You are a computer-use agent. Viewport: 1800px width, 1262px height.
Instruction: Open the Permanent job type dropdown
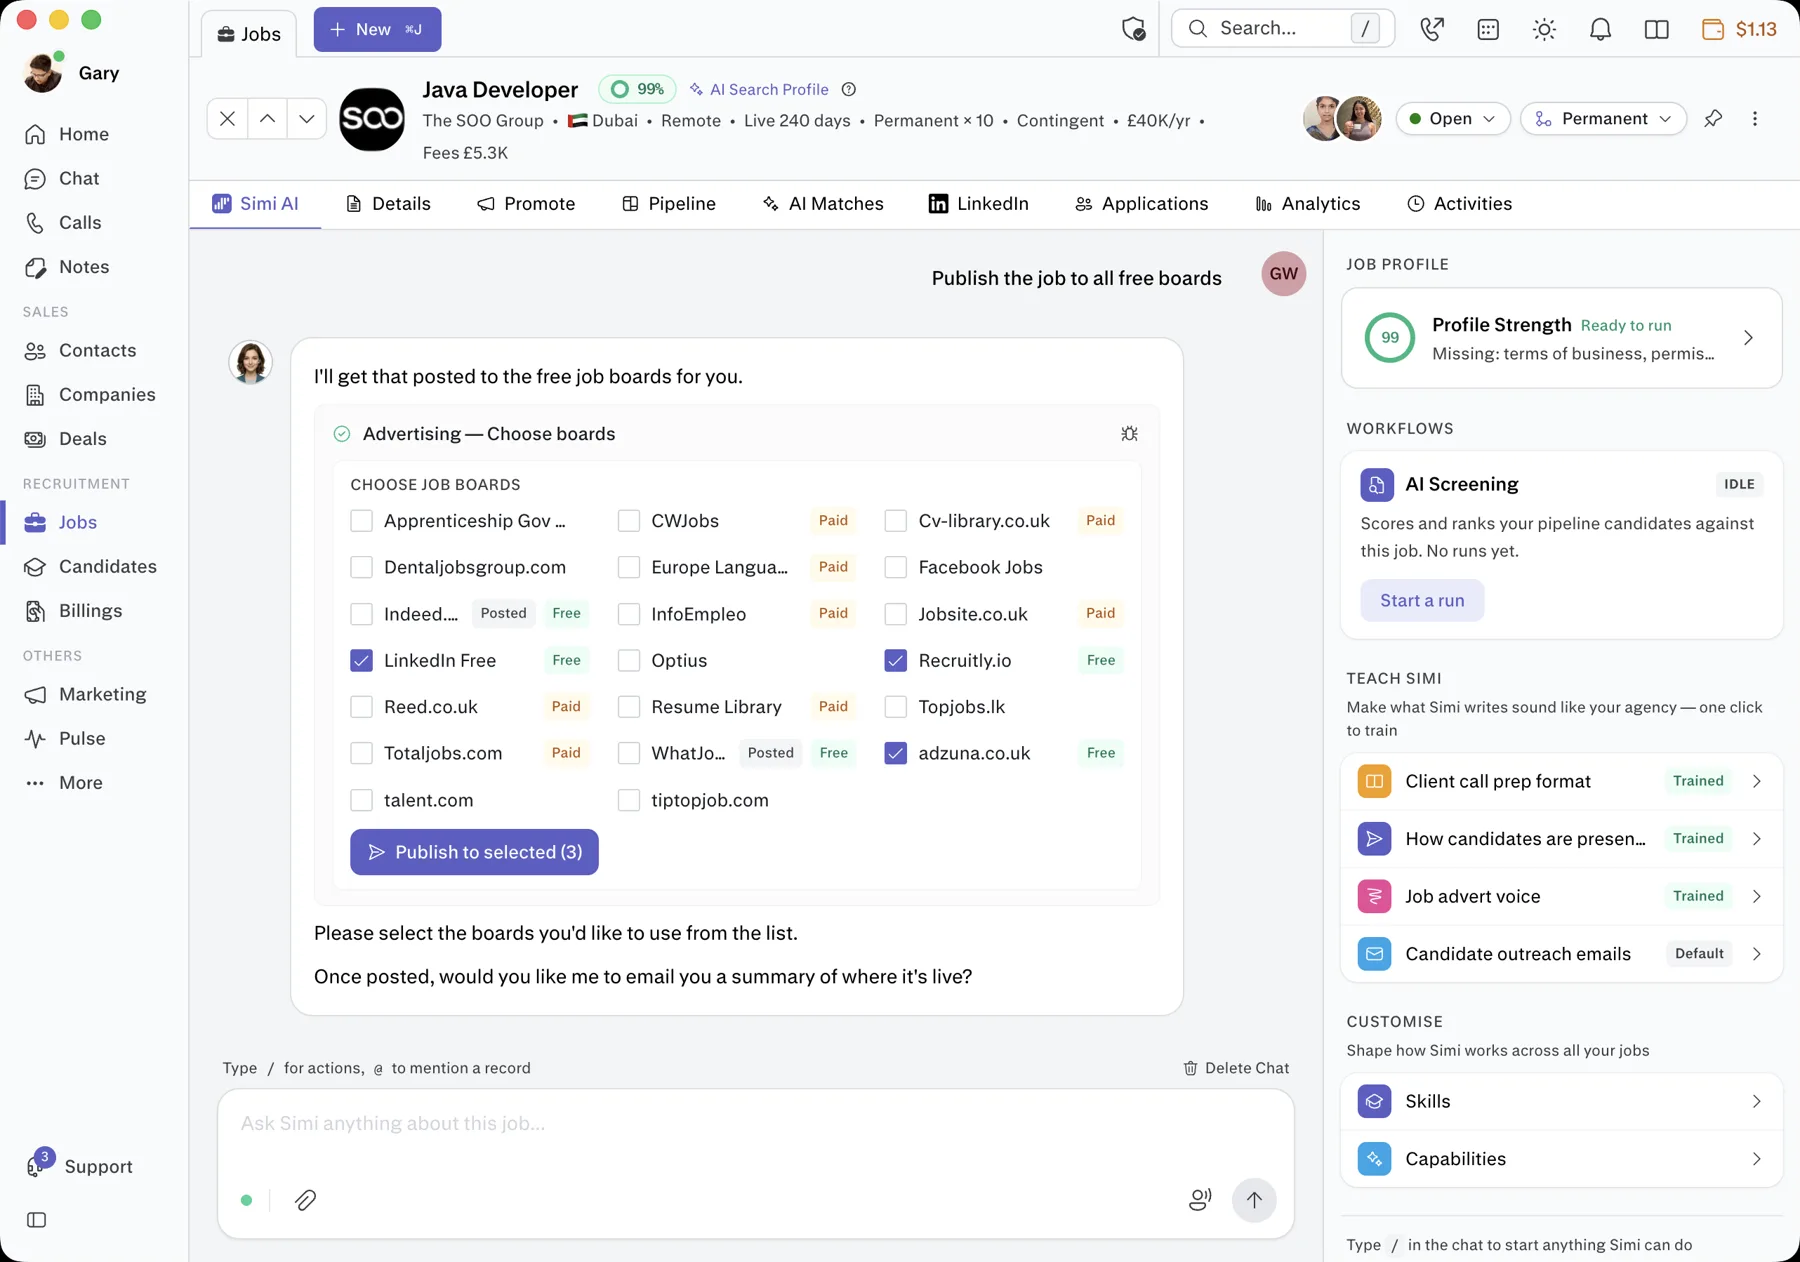[1603, 118]
